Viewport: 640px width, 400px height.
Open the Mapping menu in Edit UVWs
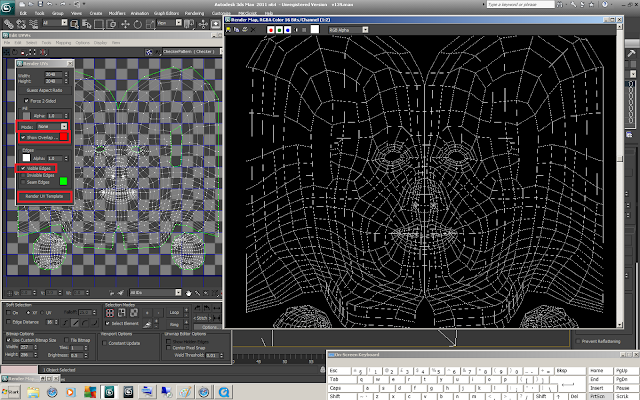click(x=63, y=42)
